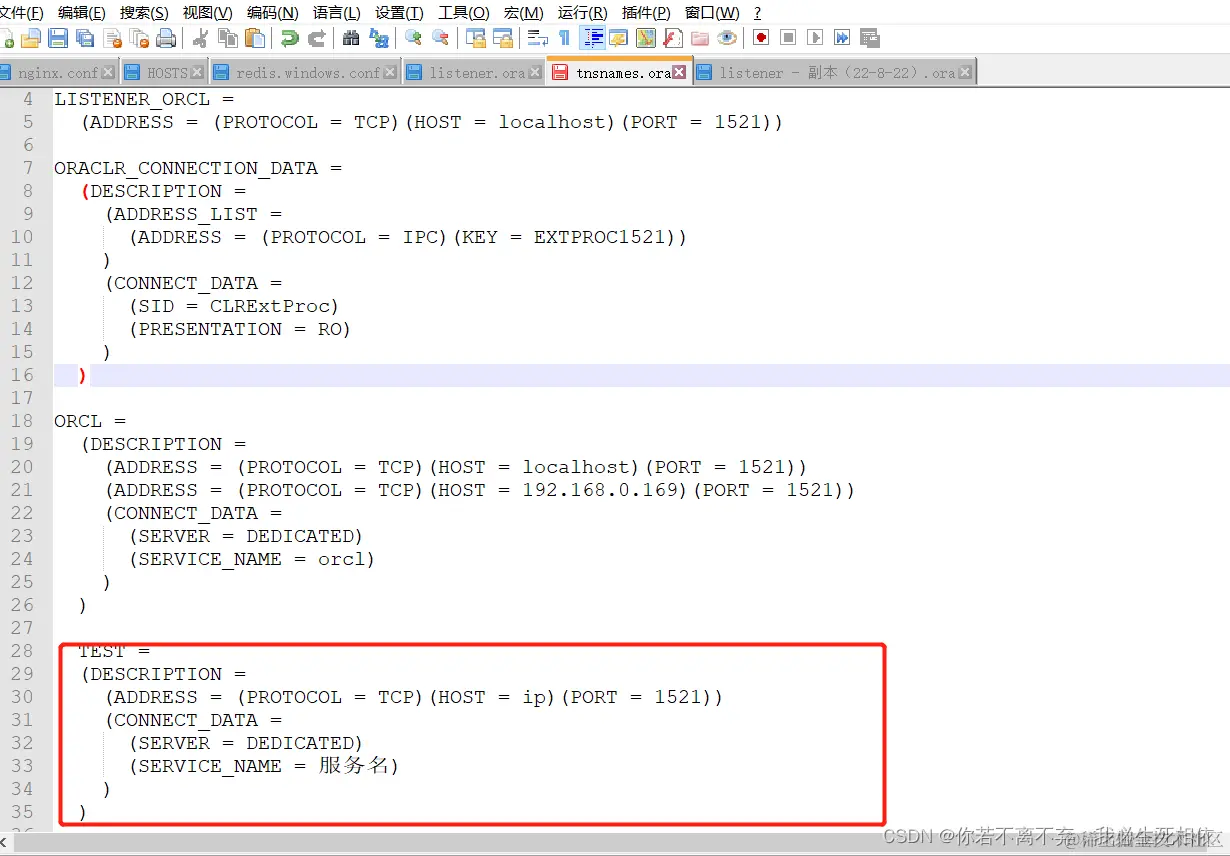Open the 视图(V) menu

[x=207, y=12]
